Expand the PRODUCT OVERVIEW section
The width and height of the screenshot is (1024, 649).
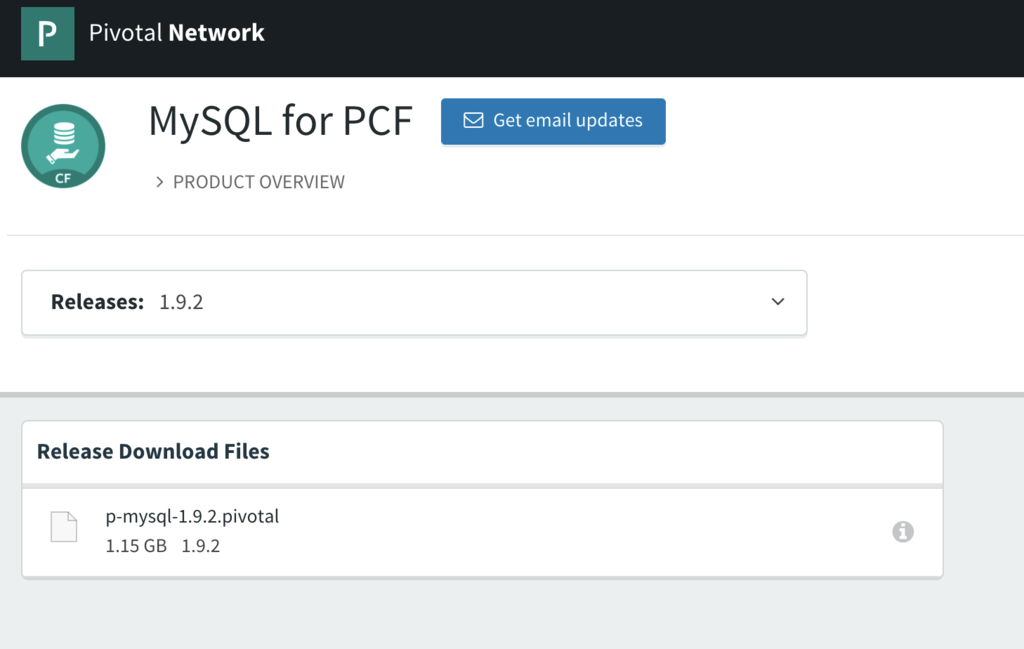pyautogui.click(x=258, y=182)
